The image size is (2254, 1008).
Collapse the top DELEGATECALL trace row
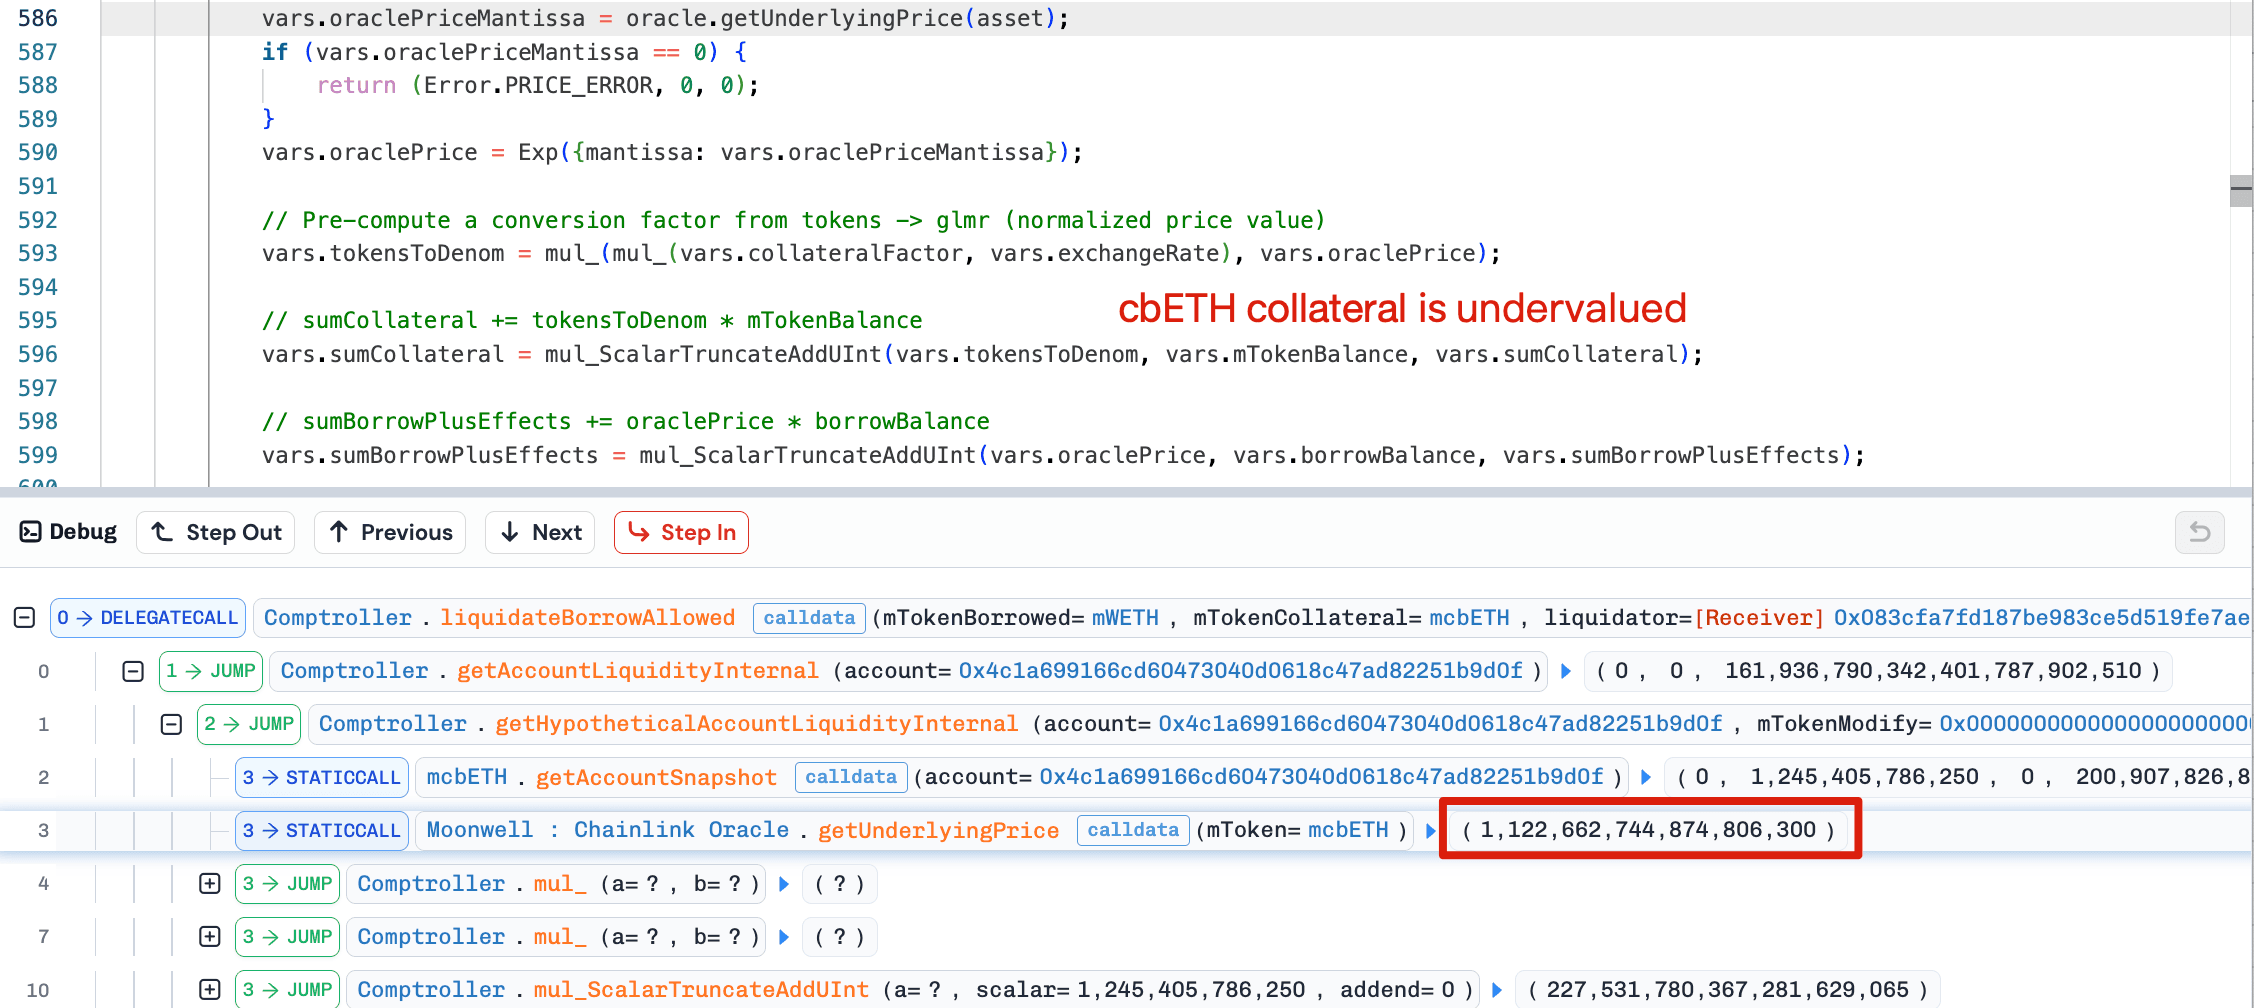click(25, 618)
